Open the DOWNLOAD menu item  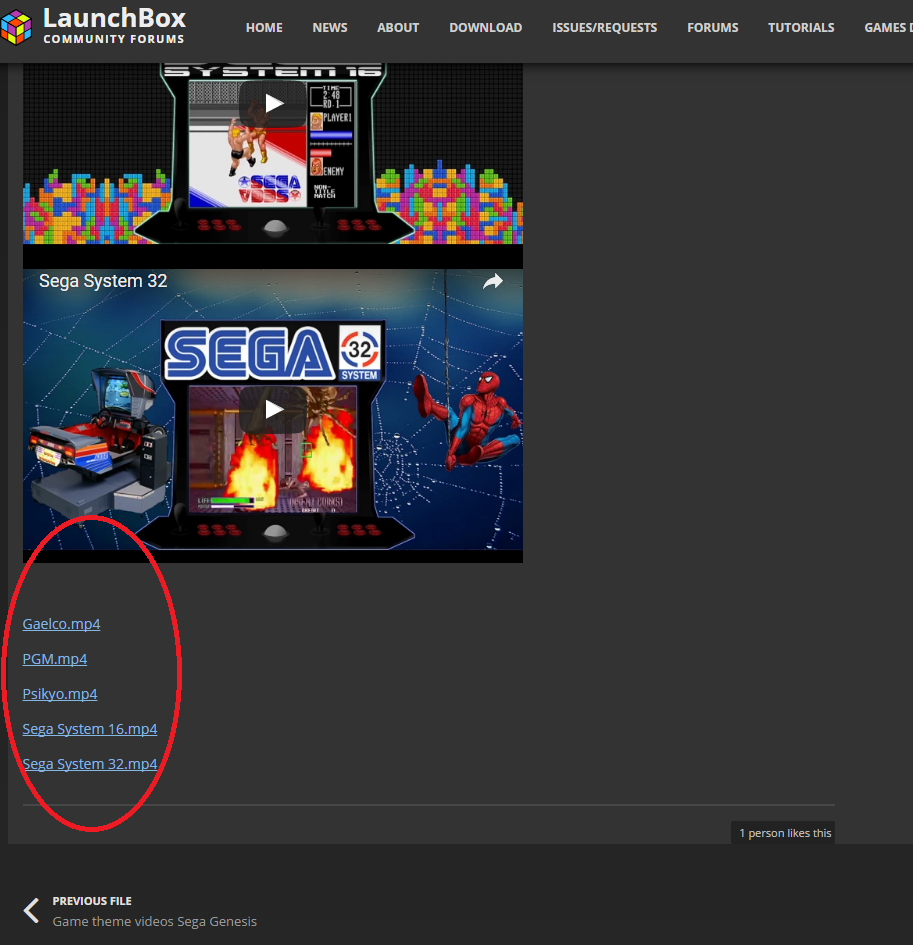click(486, 28)
